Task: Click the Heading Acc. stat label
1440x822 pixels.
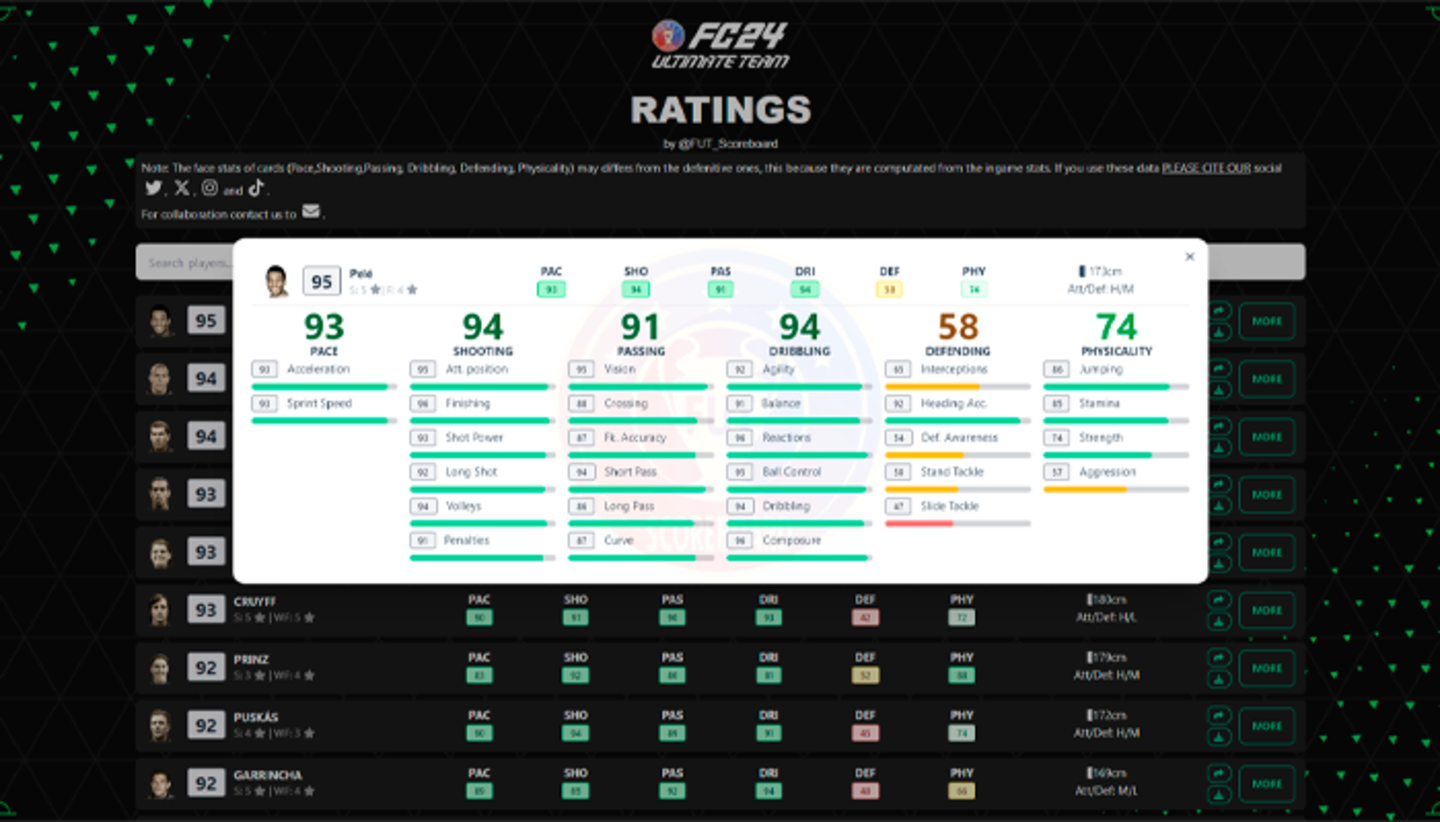Action: click(954, 403)
